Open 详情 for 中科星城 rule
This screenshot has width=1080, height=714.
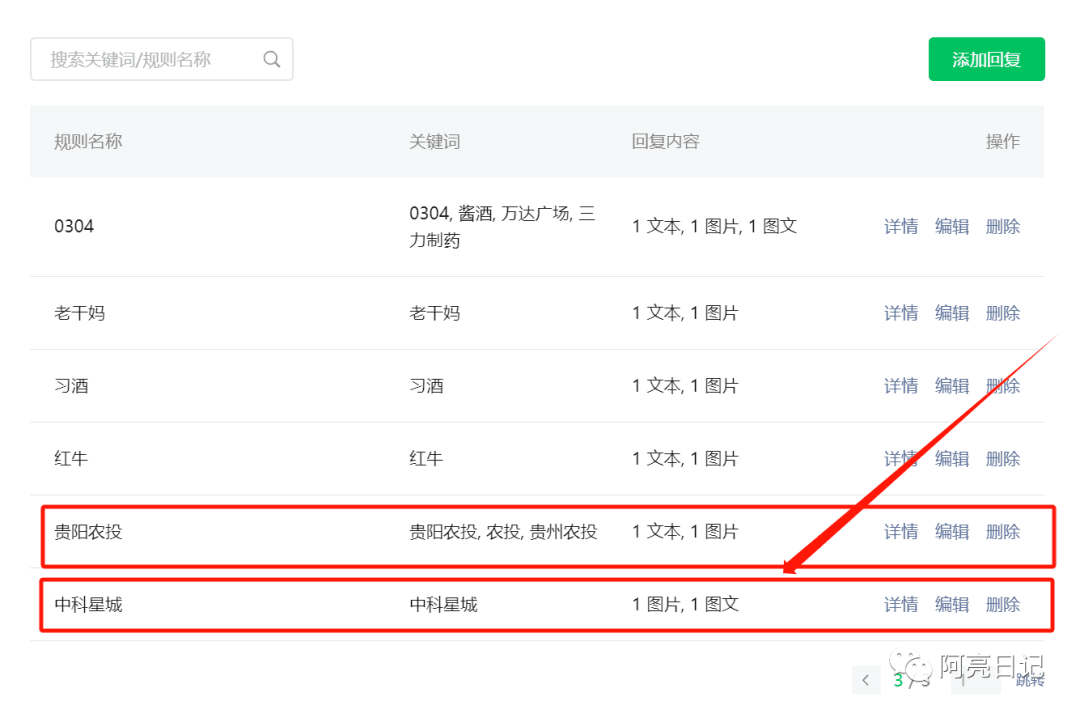tap(901, 605)
